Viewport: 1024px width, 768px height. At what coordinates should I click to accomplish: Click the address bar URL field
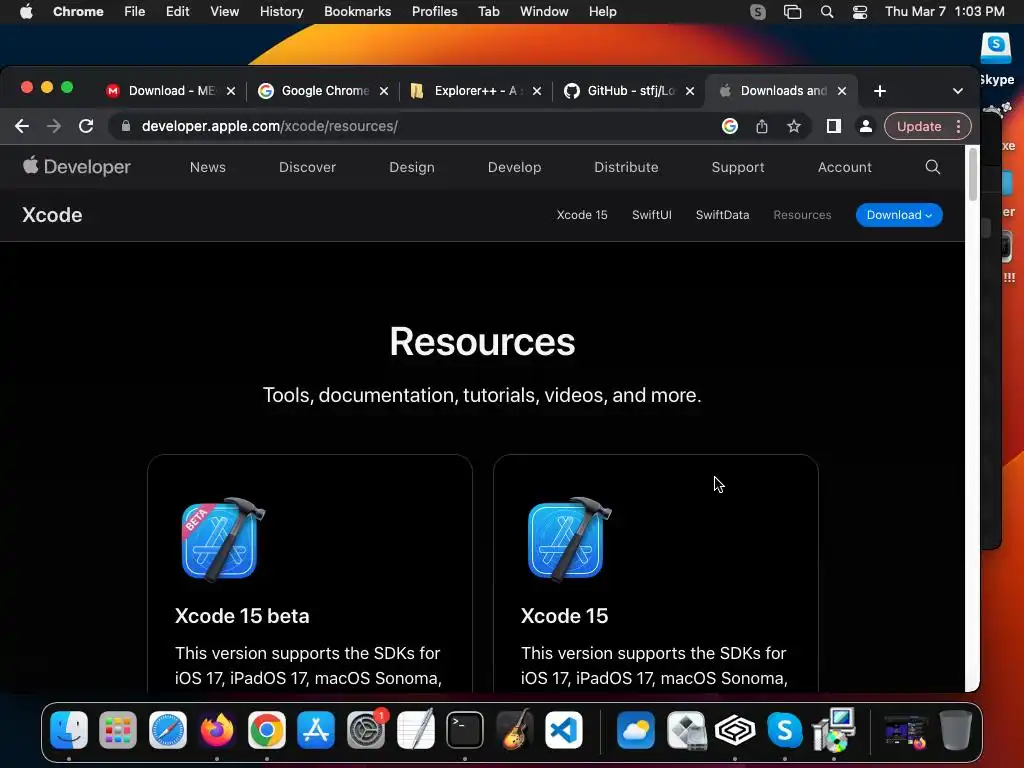(x=418, y=126)
